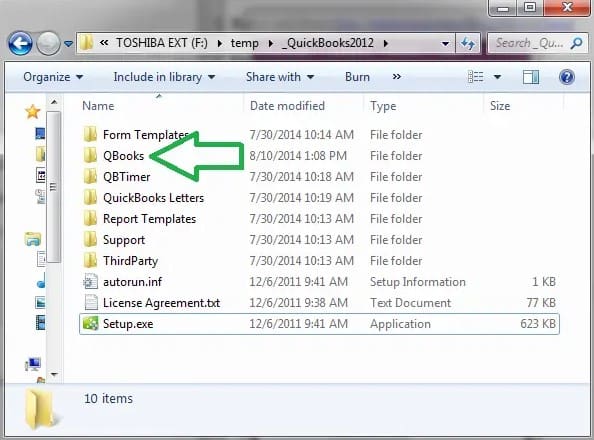Click the Setup Information type cell

418,282
